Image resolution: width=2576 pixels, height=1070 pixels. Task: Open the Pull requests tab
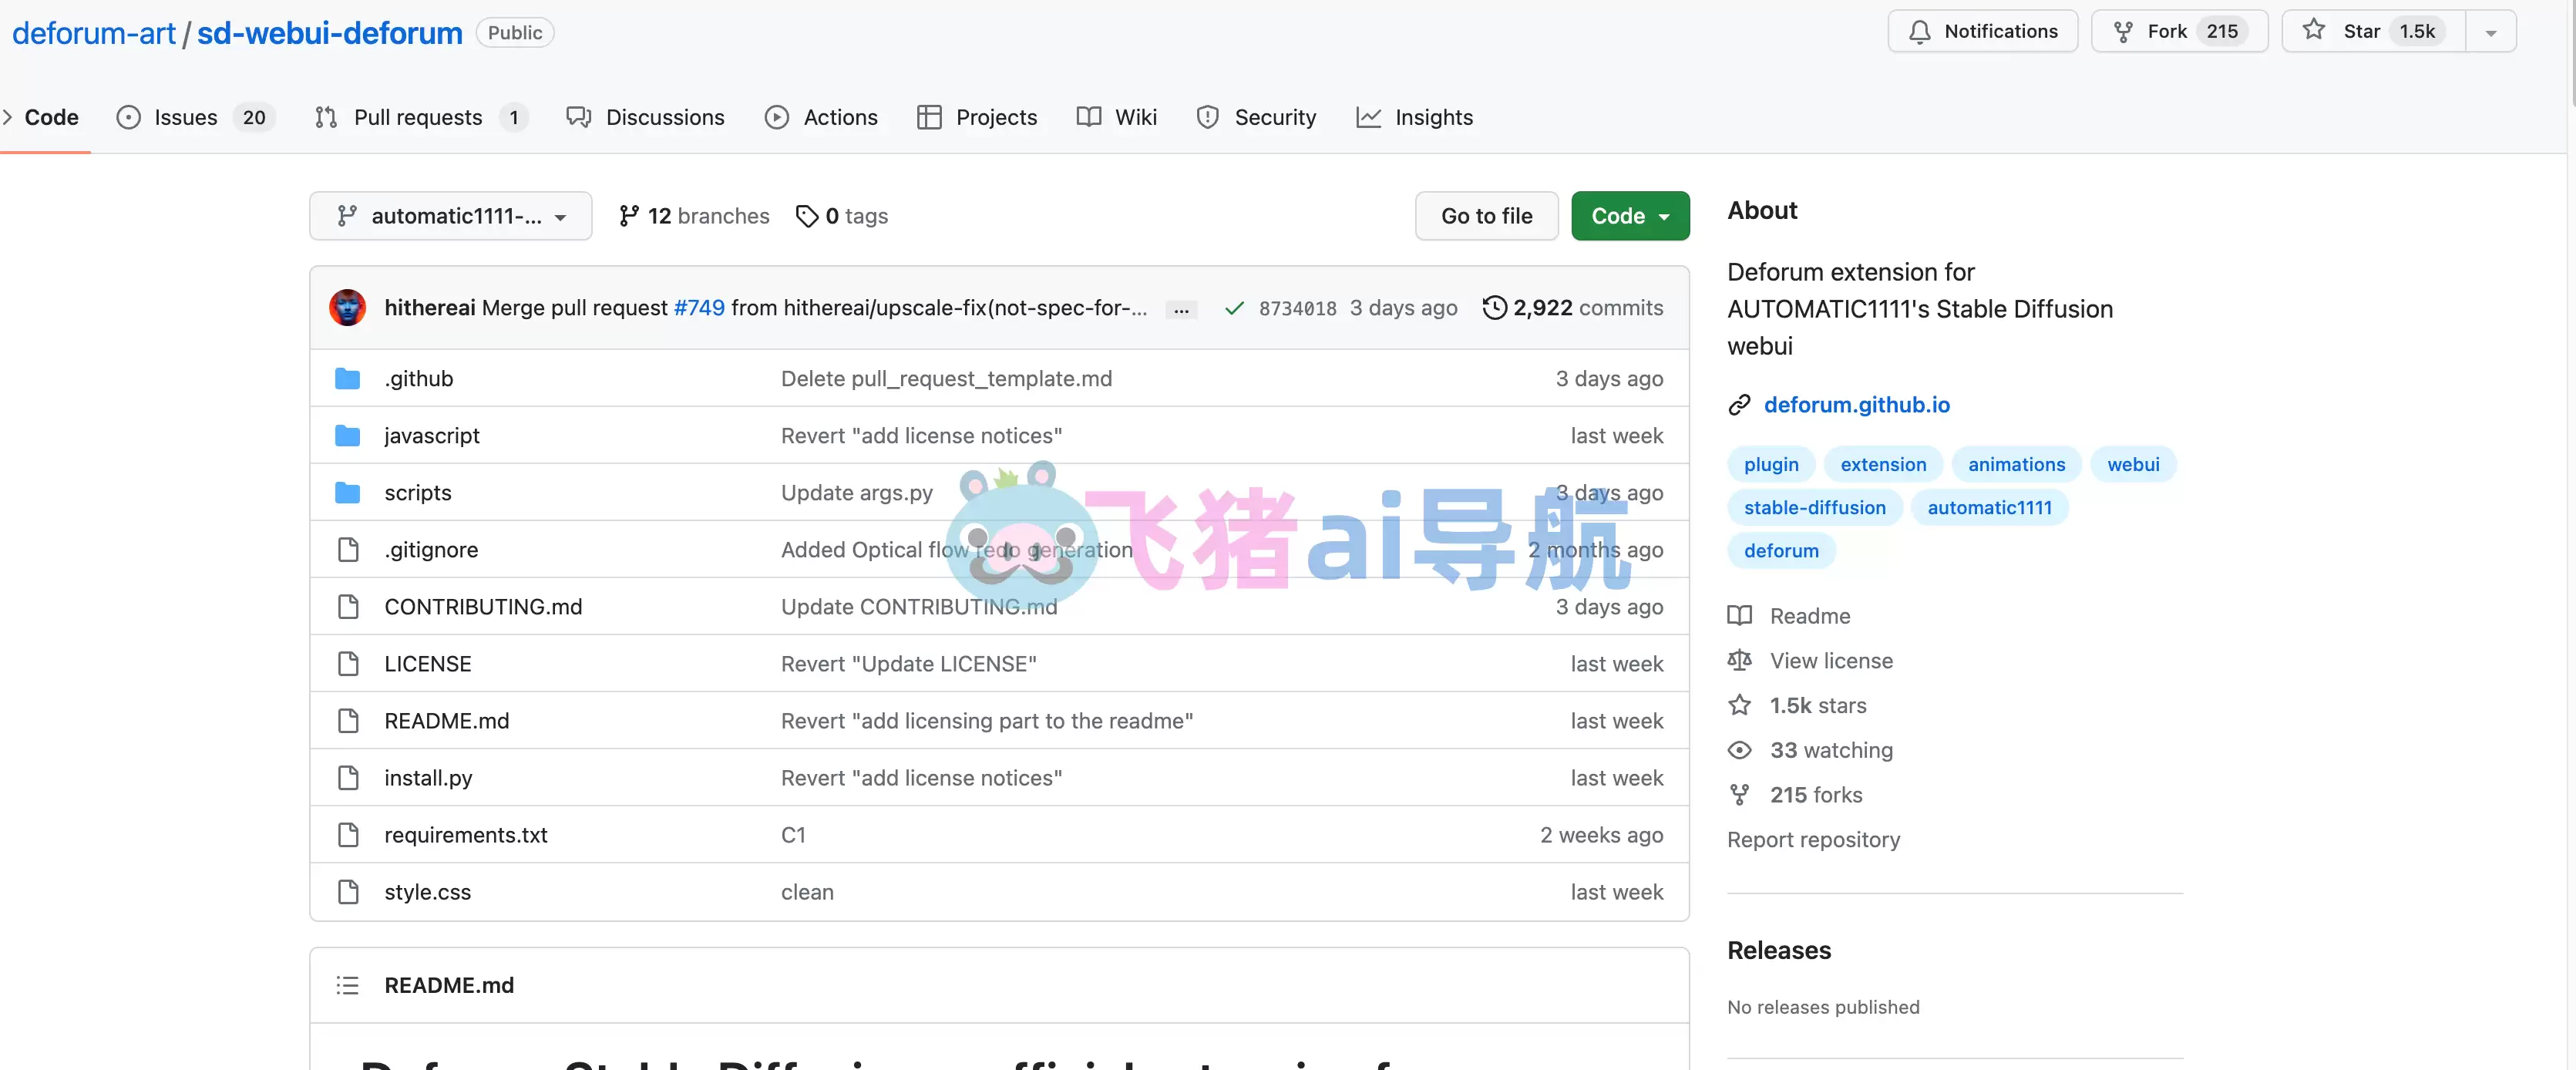pyautogui.click(x=421, y=117)
